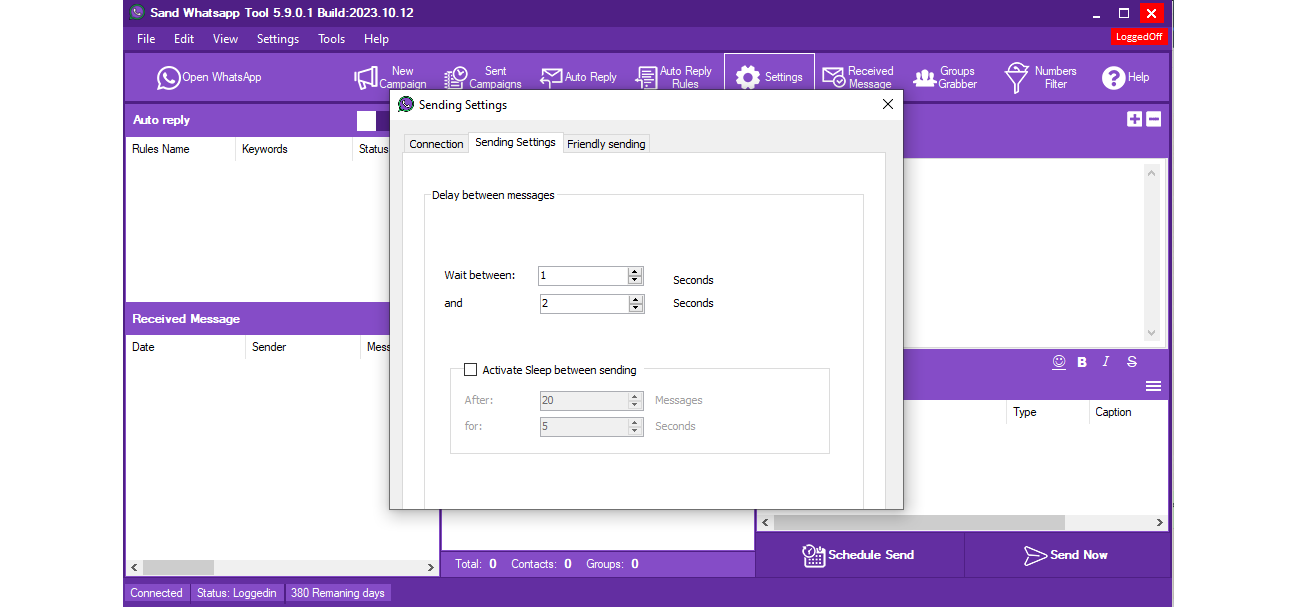Toggle the white box in Auto reply header
1297x607 pixels.
pyautogui.click(x=366, y=121)
